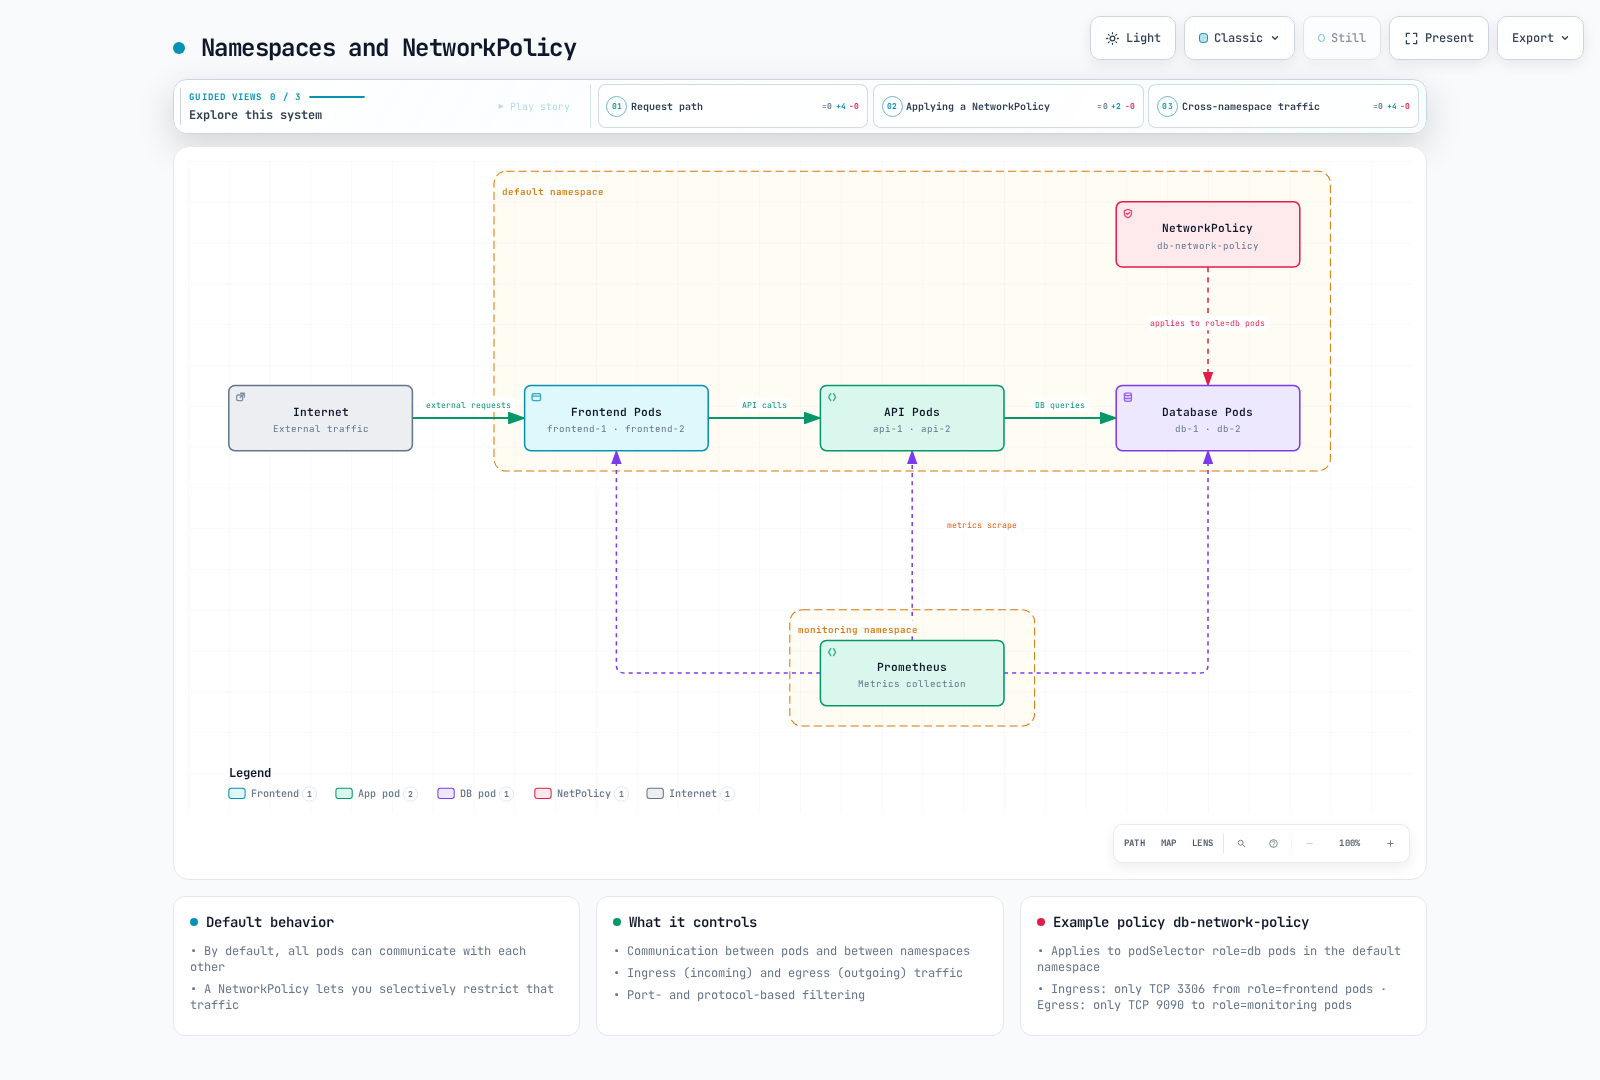The image size is (1600, 1080).
Task: Click the 'monitoring namespace' label
Action: (857, 630)
